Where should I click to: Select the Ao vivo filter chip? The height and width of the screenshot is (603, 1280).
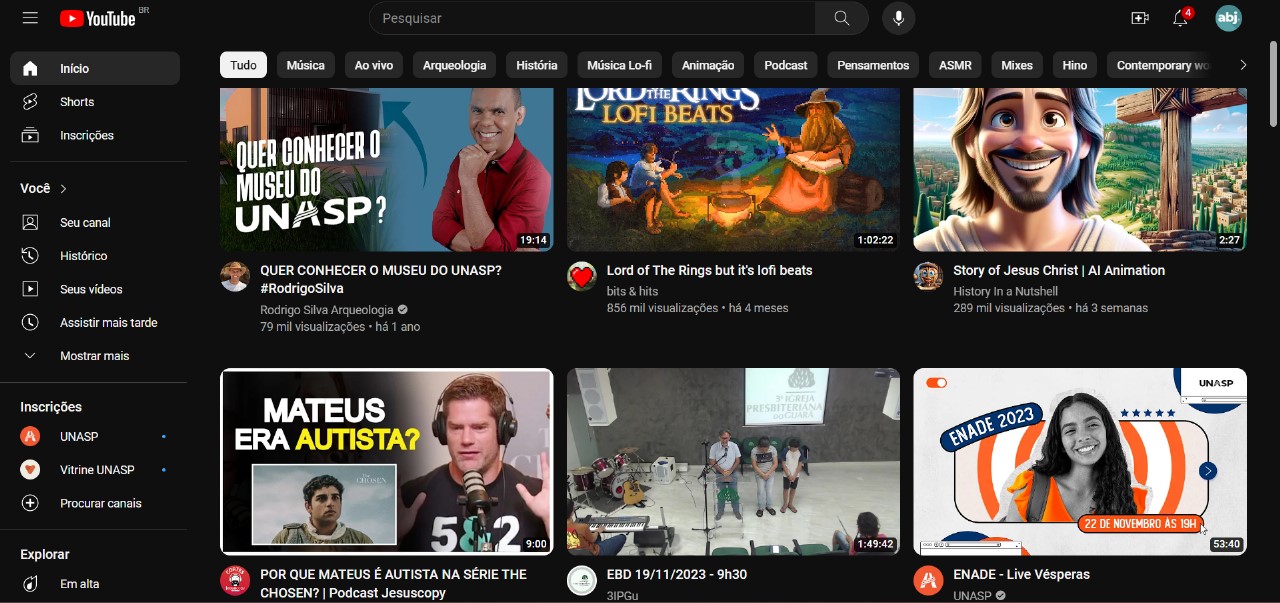[374, 65]
